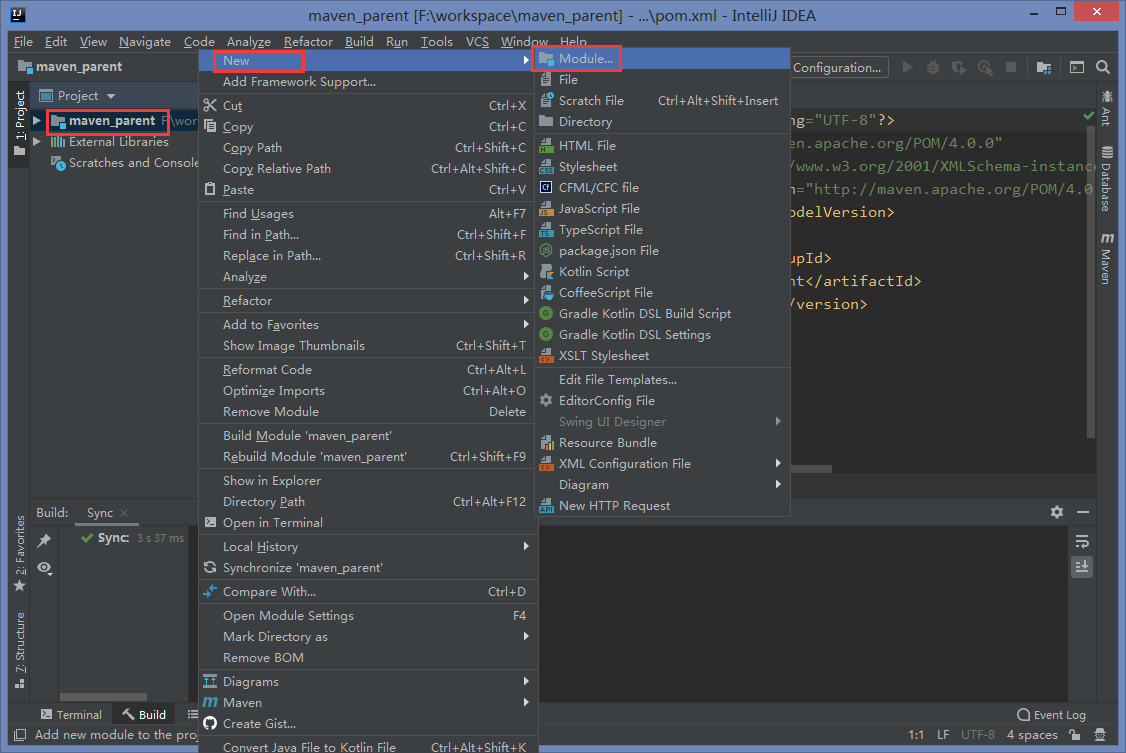Viewport: 1126px width, 753px height.
Task: Click Cut in context menu
Action: pos(368,106)
